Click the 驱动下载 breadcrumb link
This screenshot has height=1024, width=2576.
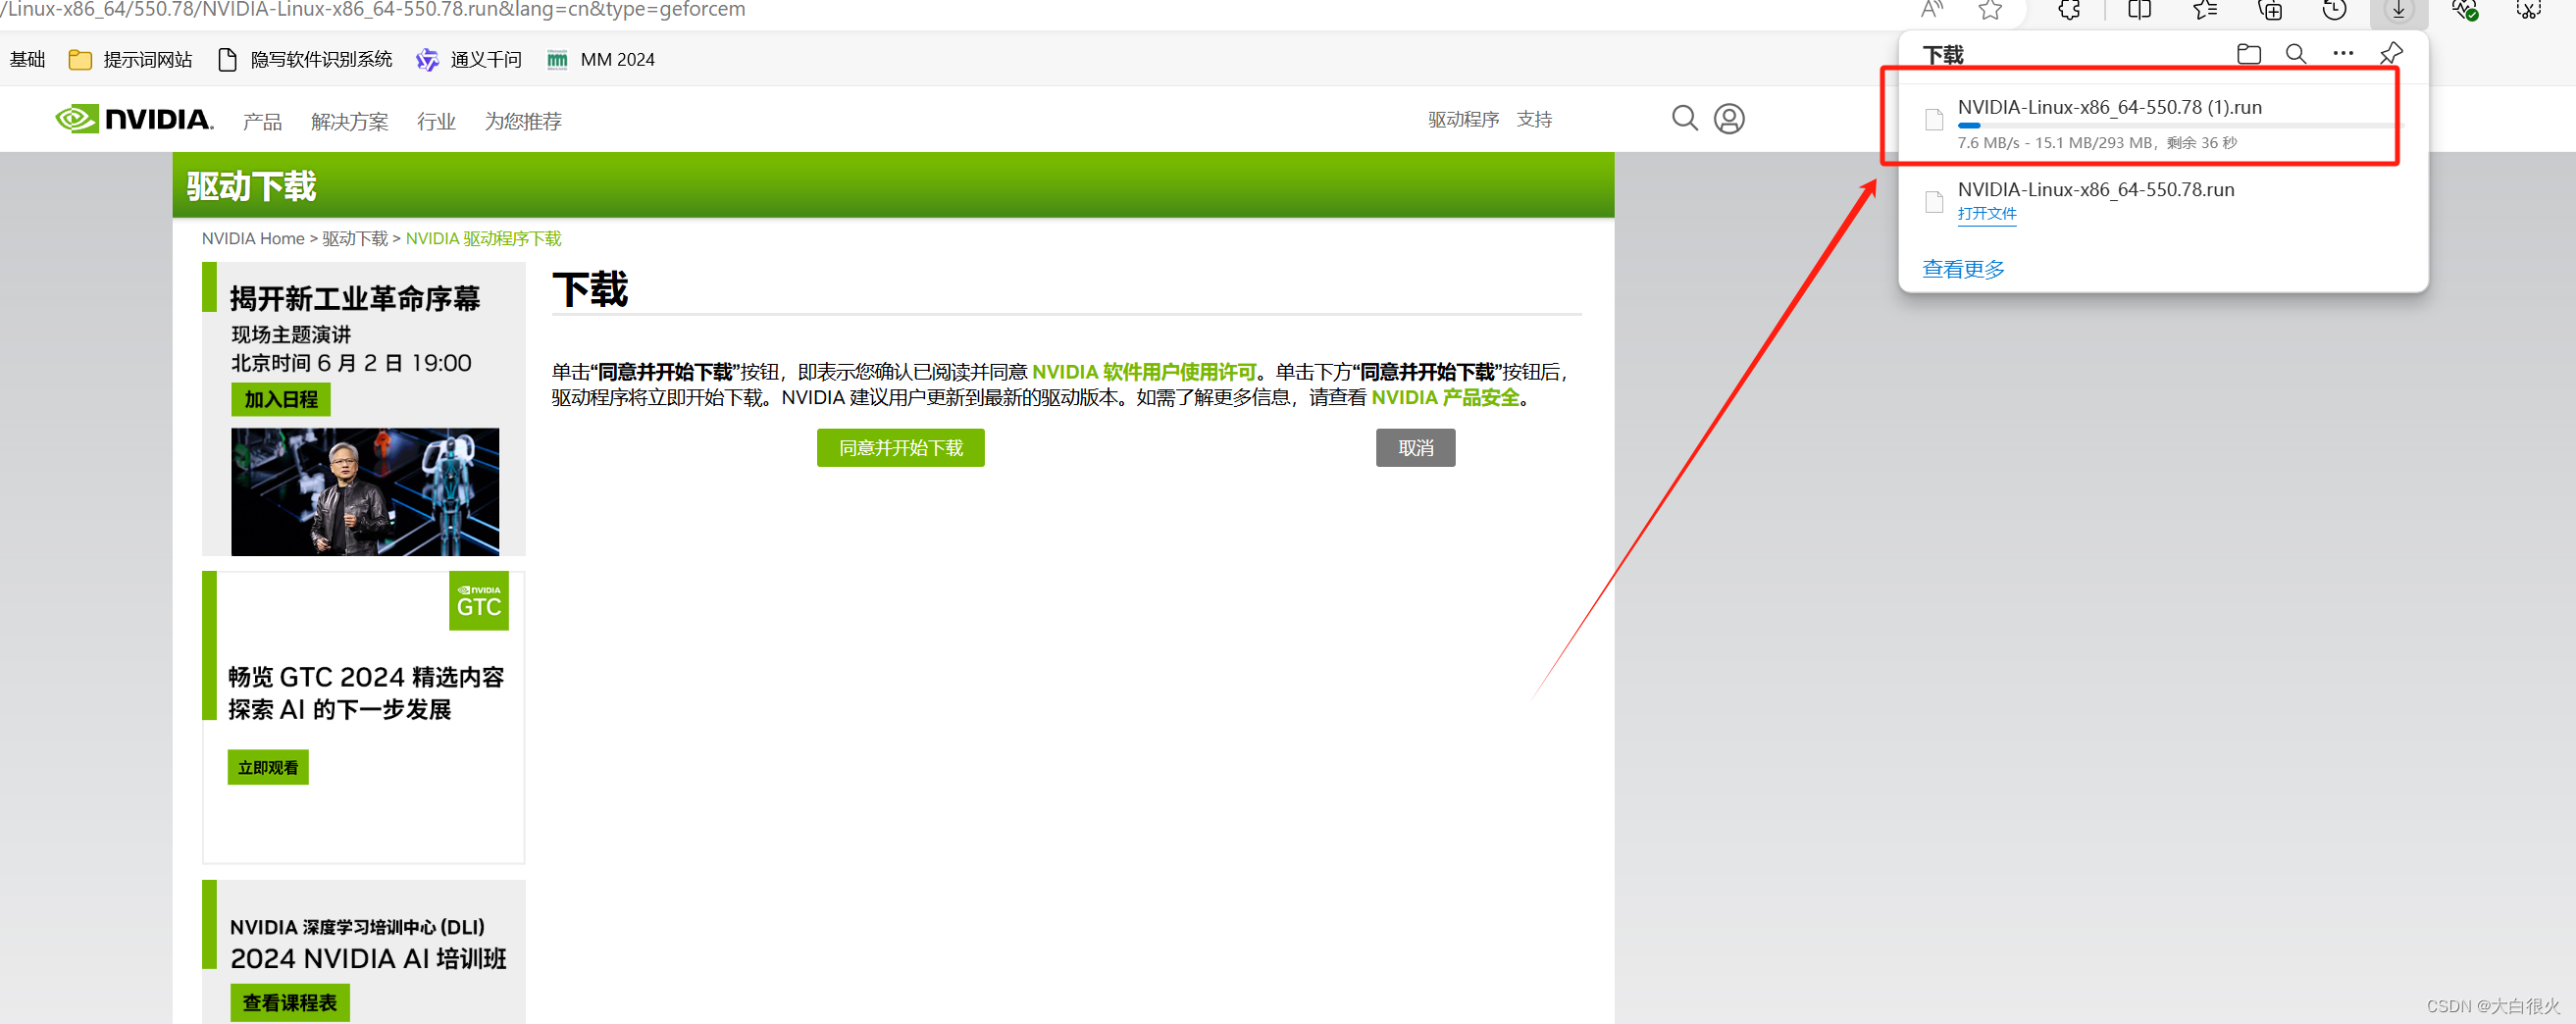pos(355,239)
